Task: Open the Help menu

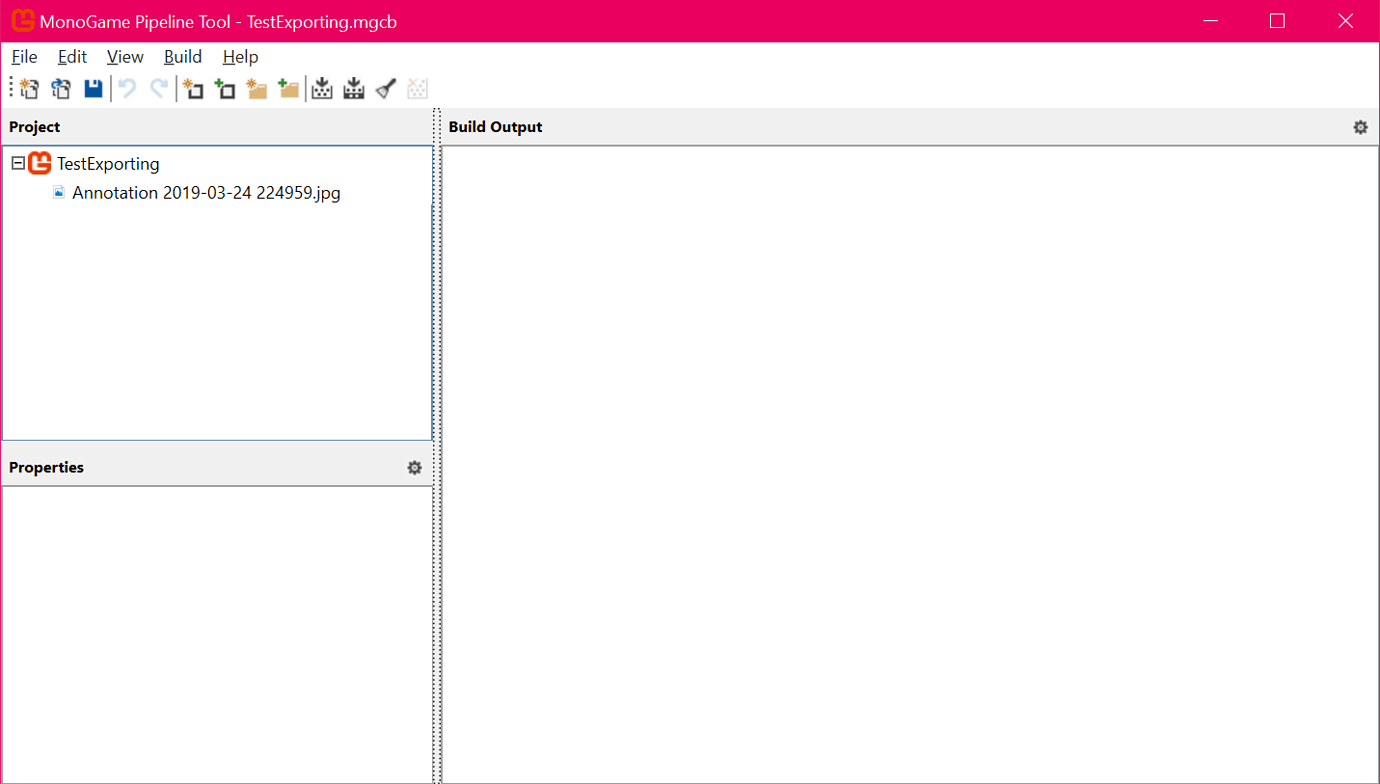Action: click(x=240, y=57)
